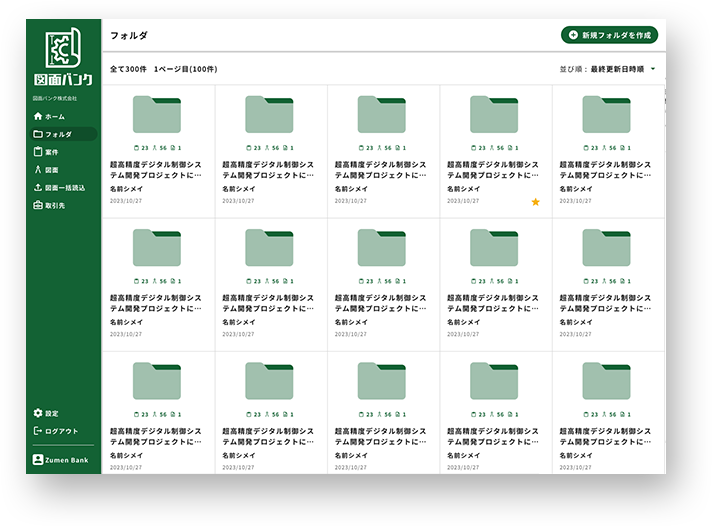
Task: Click the Zumen Bank user account icon
Action: pyautogui.click(x=38, y=459)
